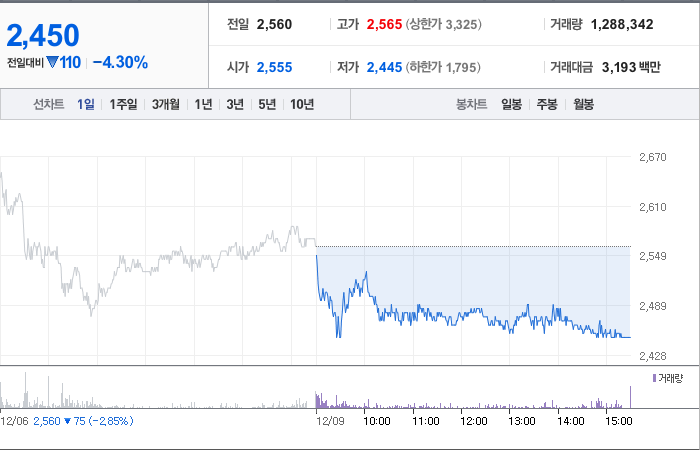Select the 1년 chart period
700x450 pixels.
pos(203,104)
